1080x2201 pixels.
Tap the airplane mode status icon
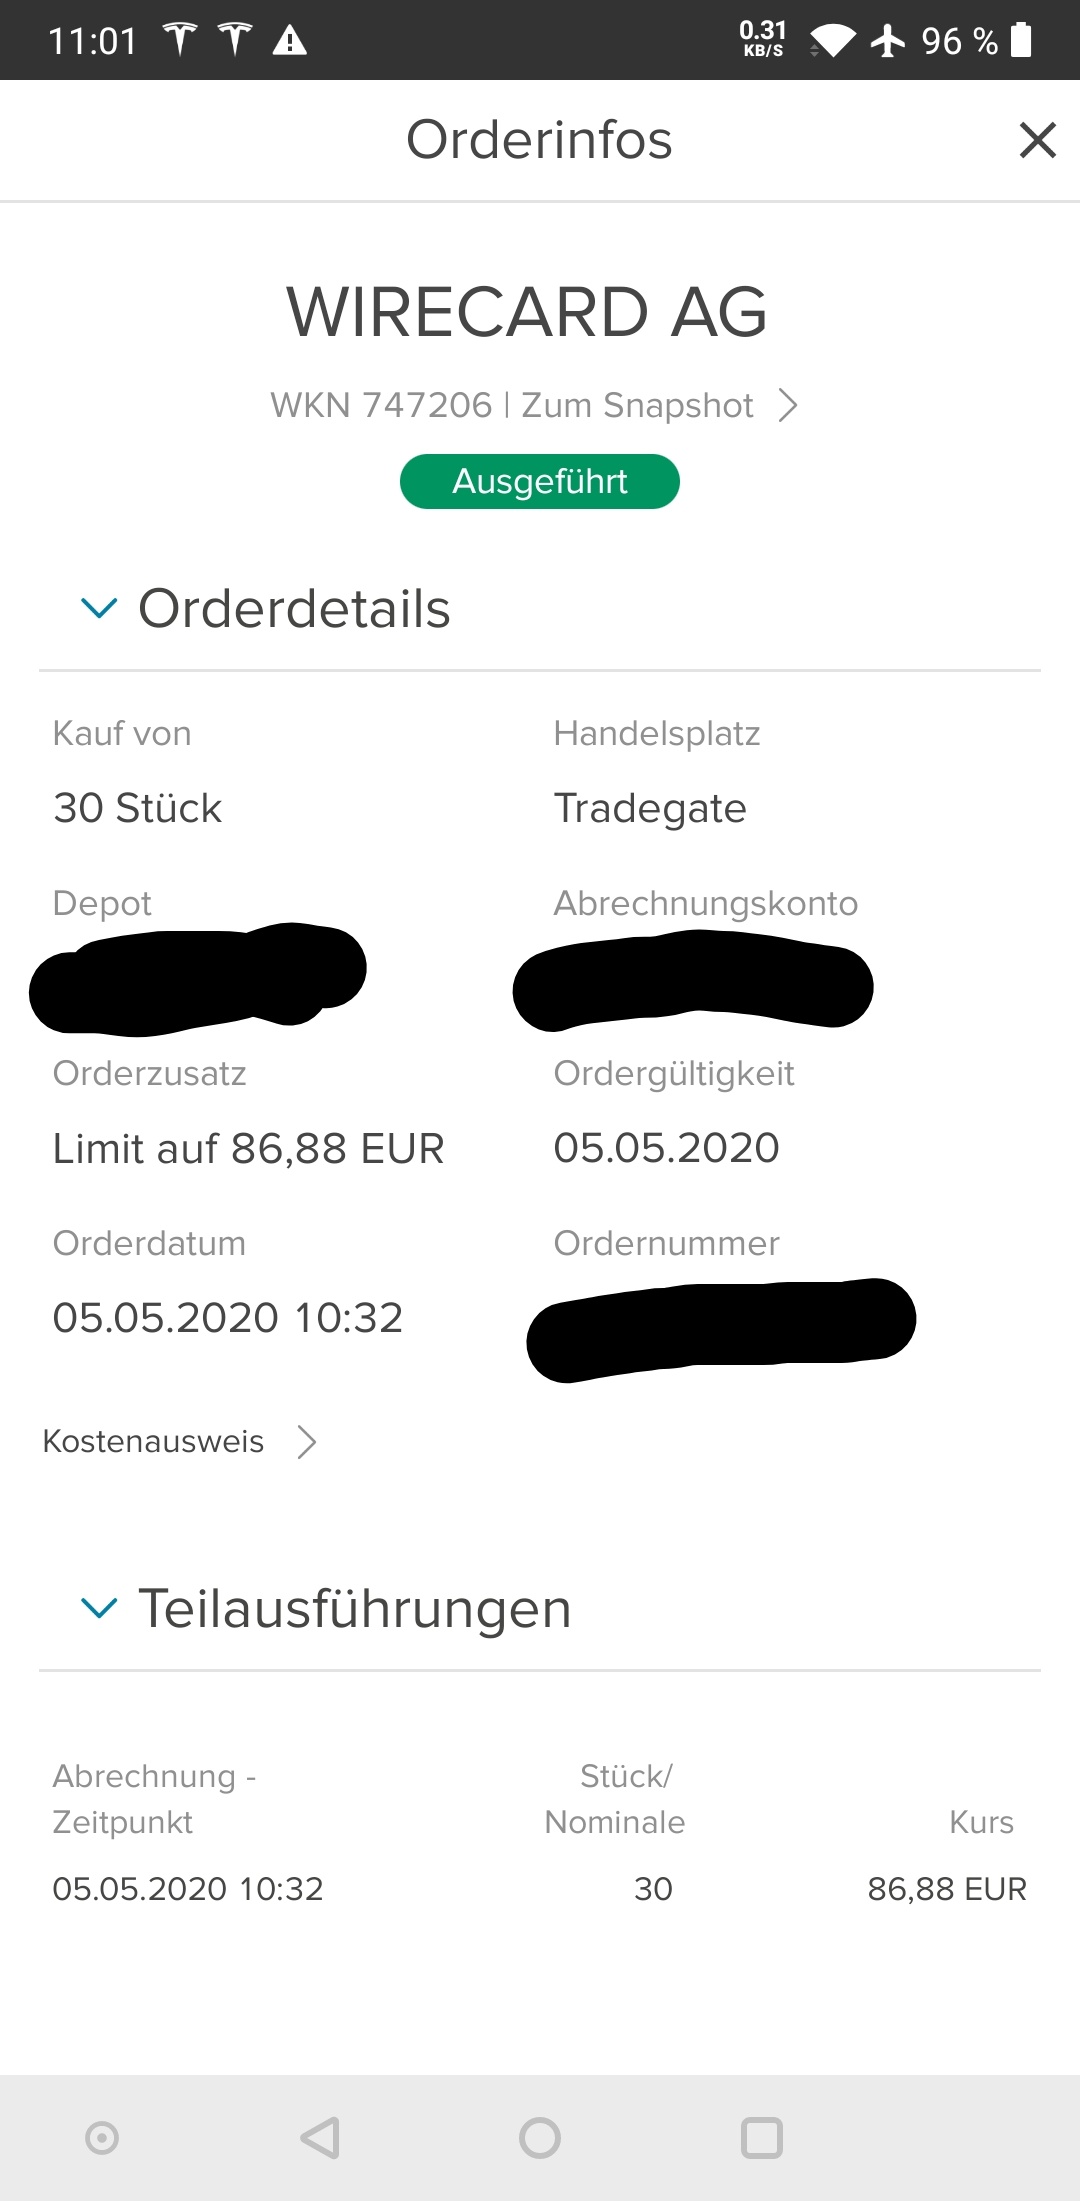(886, 40)
